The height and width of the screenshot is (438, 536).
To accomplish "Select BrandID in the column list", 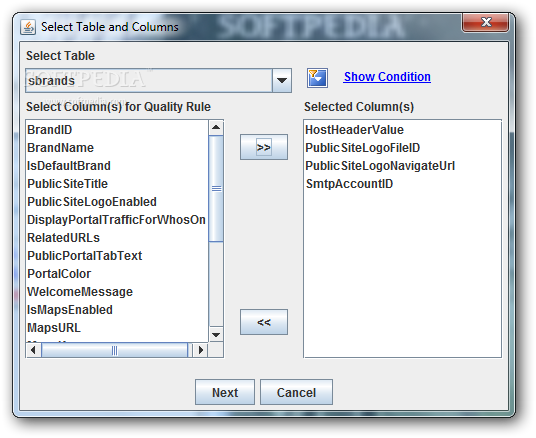I will [117, 130].
